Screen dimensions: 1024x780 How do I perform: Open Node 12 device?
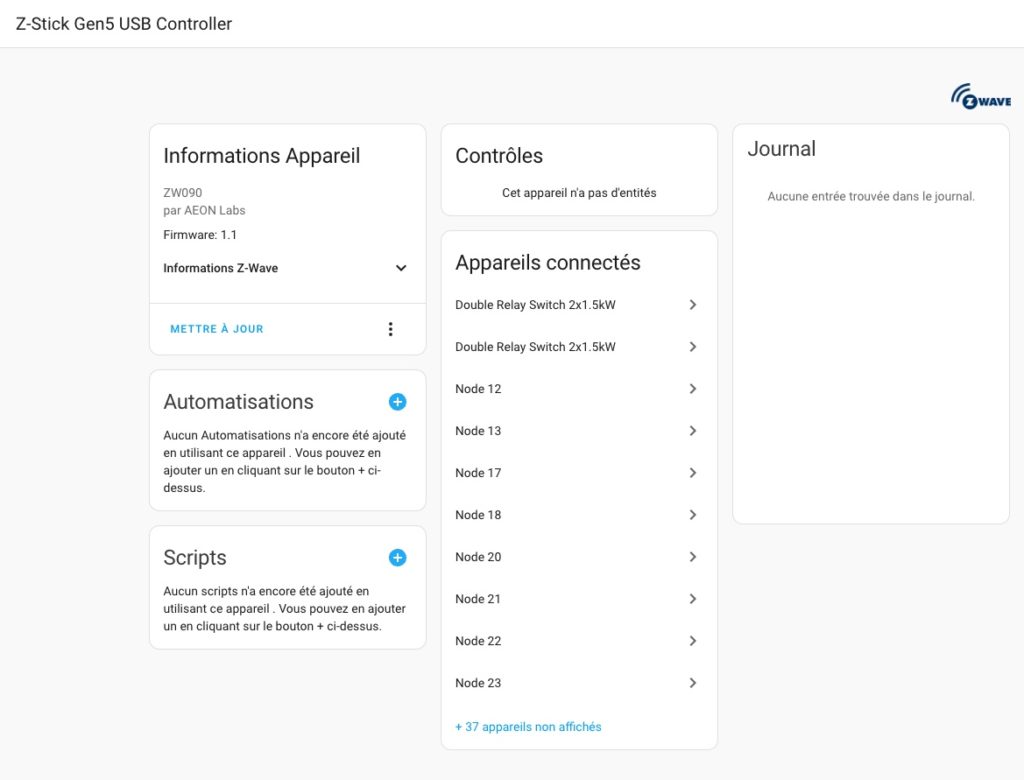pyautogui.click(x=577, y=389)
